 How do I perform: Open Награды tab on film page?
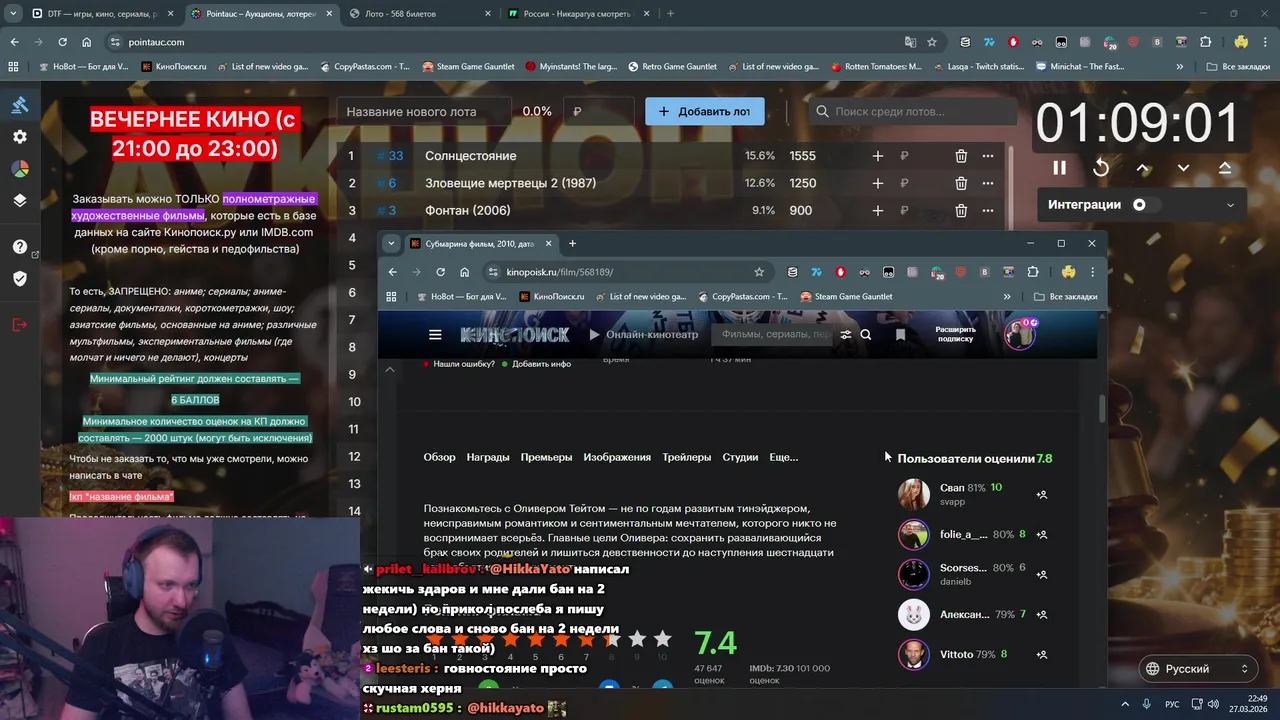[488, 457]
